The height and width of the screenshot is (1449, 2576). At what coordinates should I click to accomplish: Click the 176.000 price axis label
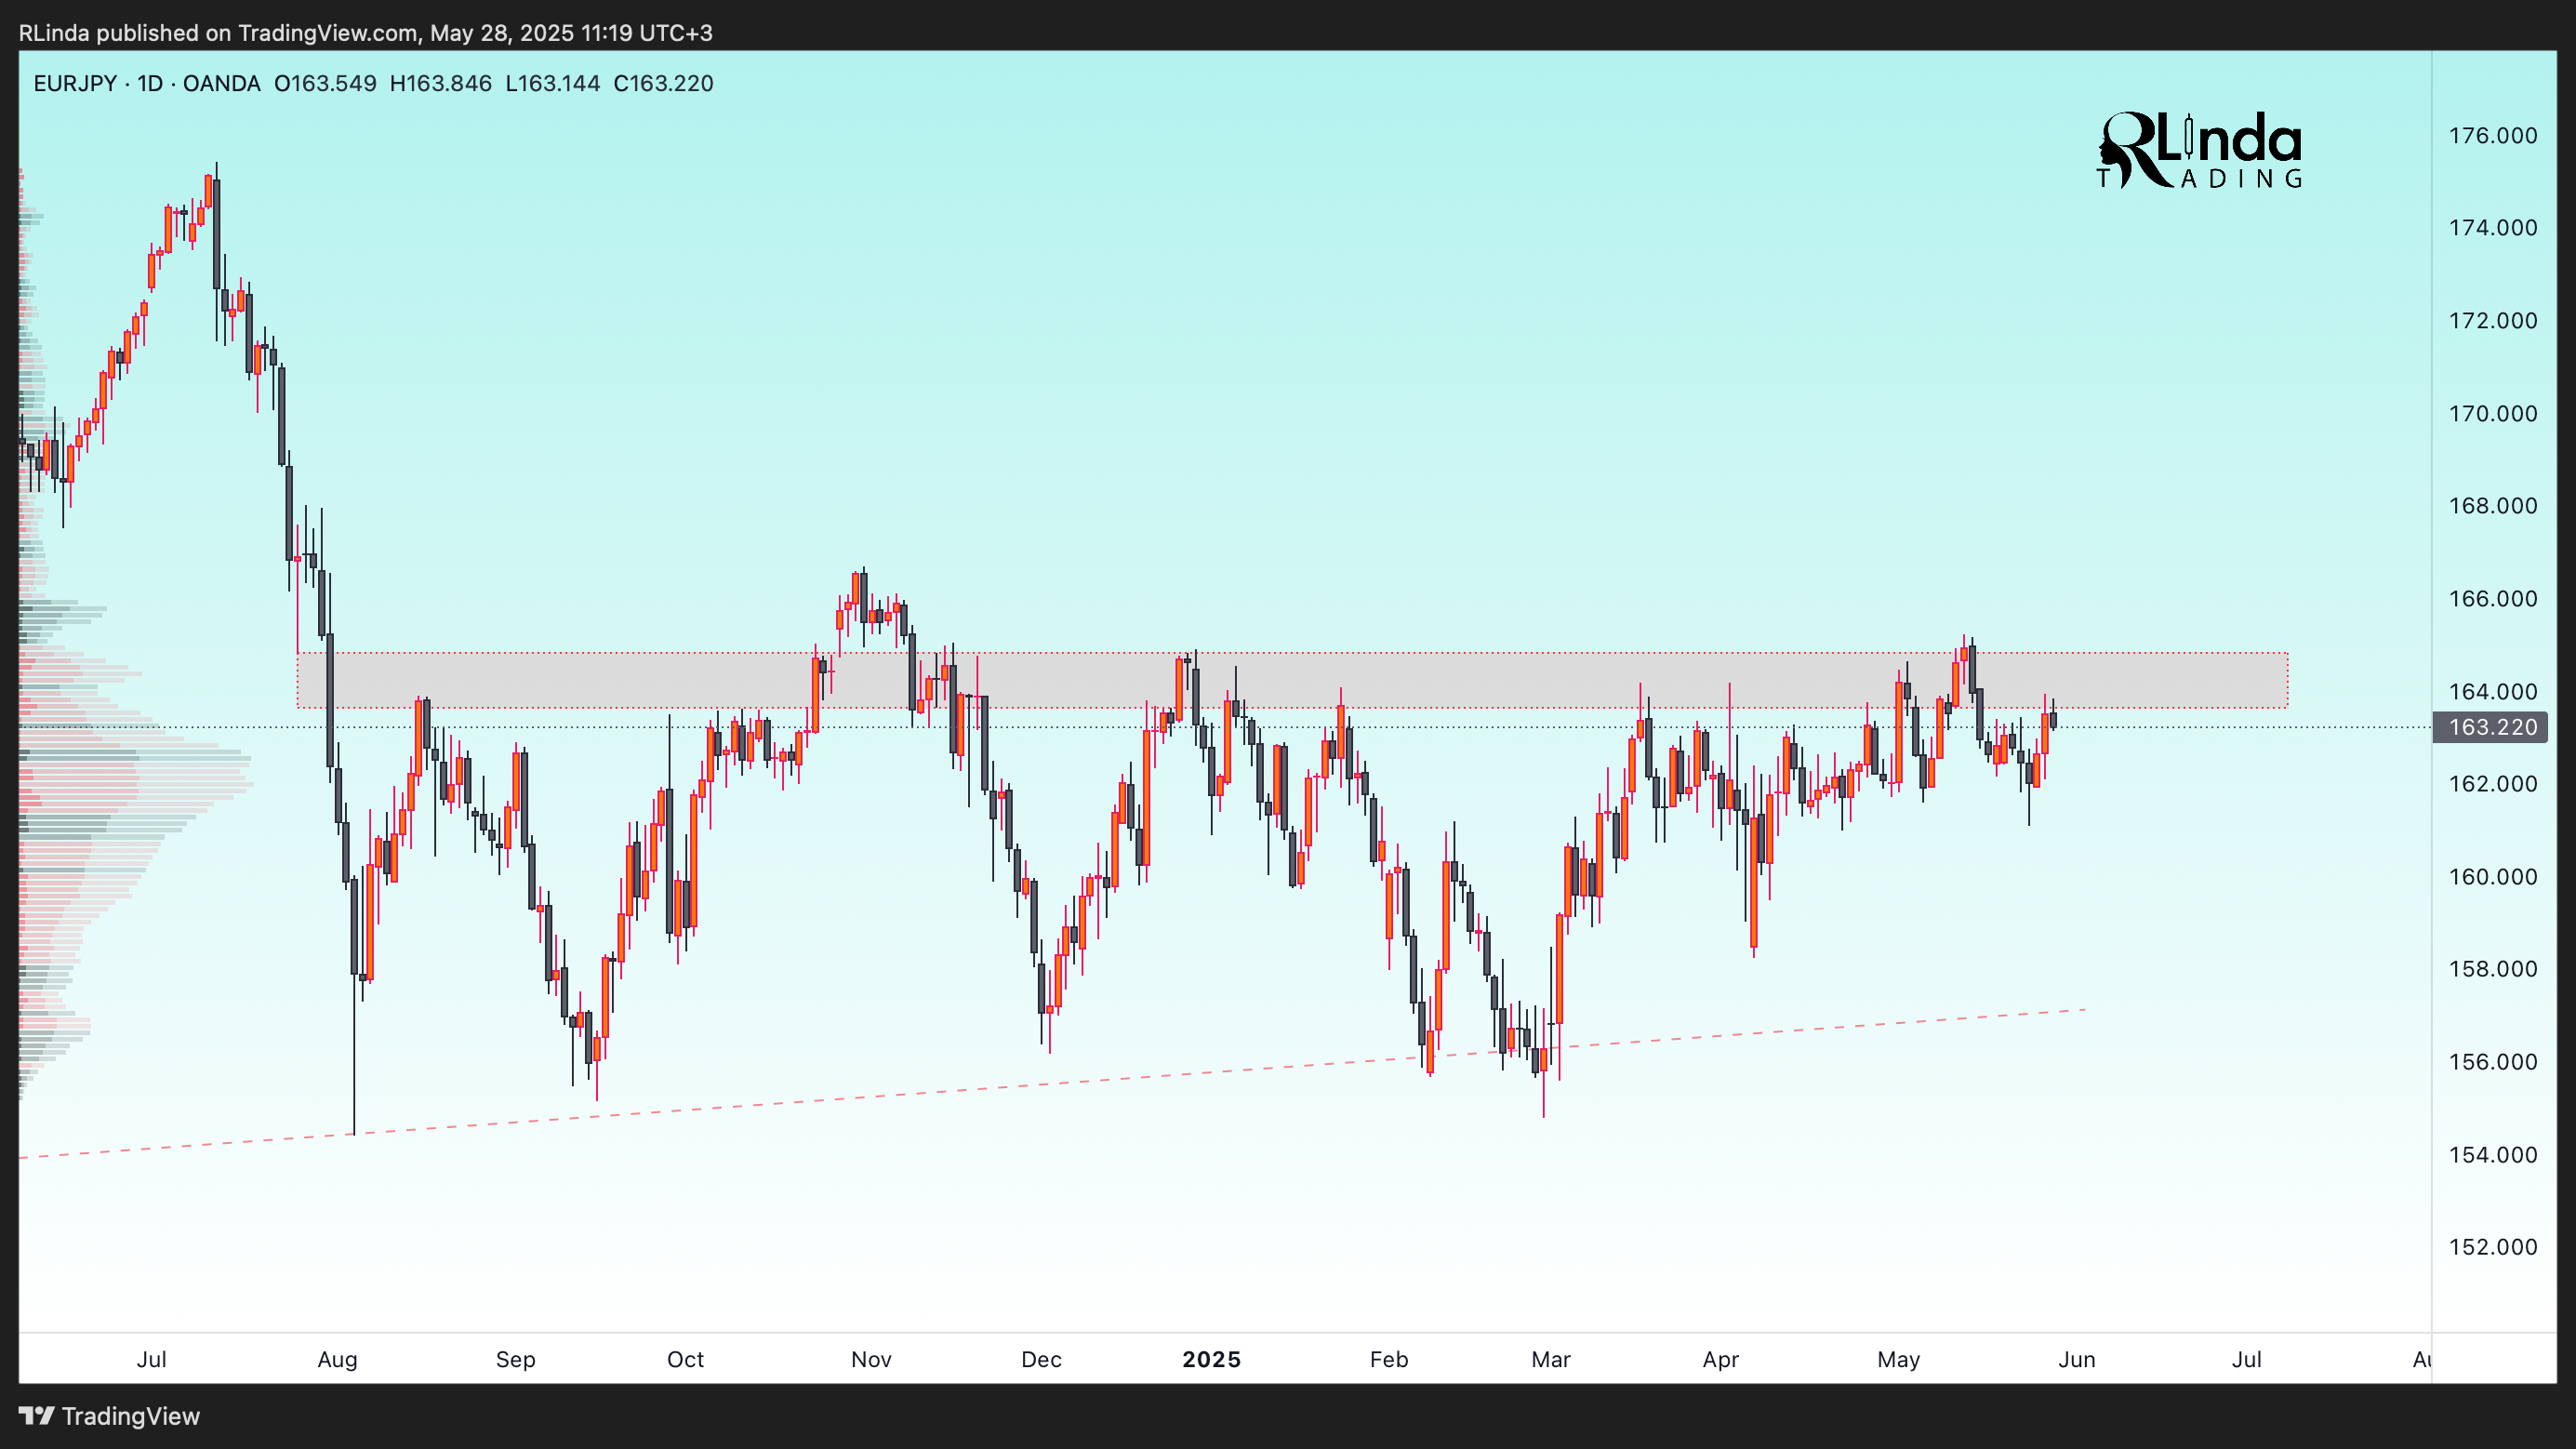pos(2492,135)
